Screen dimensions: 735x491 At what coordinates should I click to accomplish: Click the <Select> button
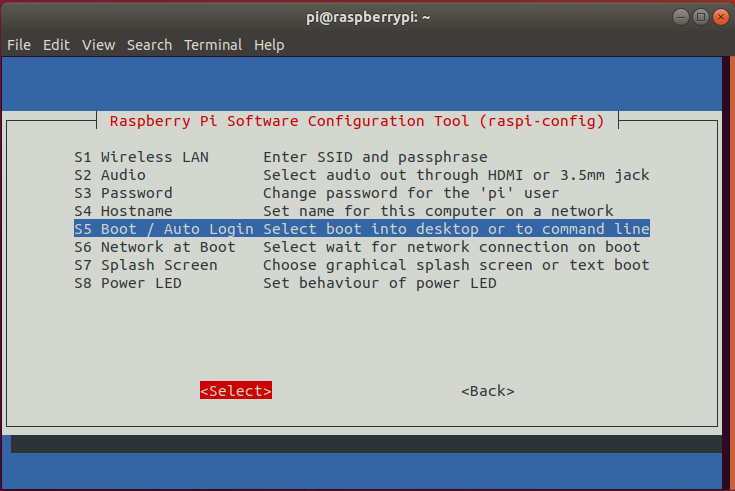(x=236, y=391)
